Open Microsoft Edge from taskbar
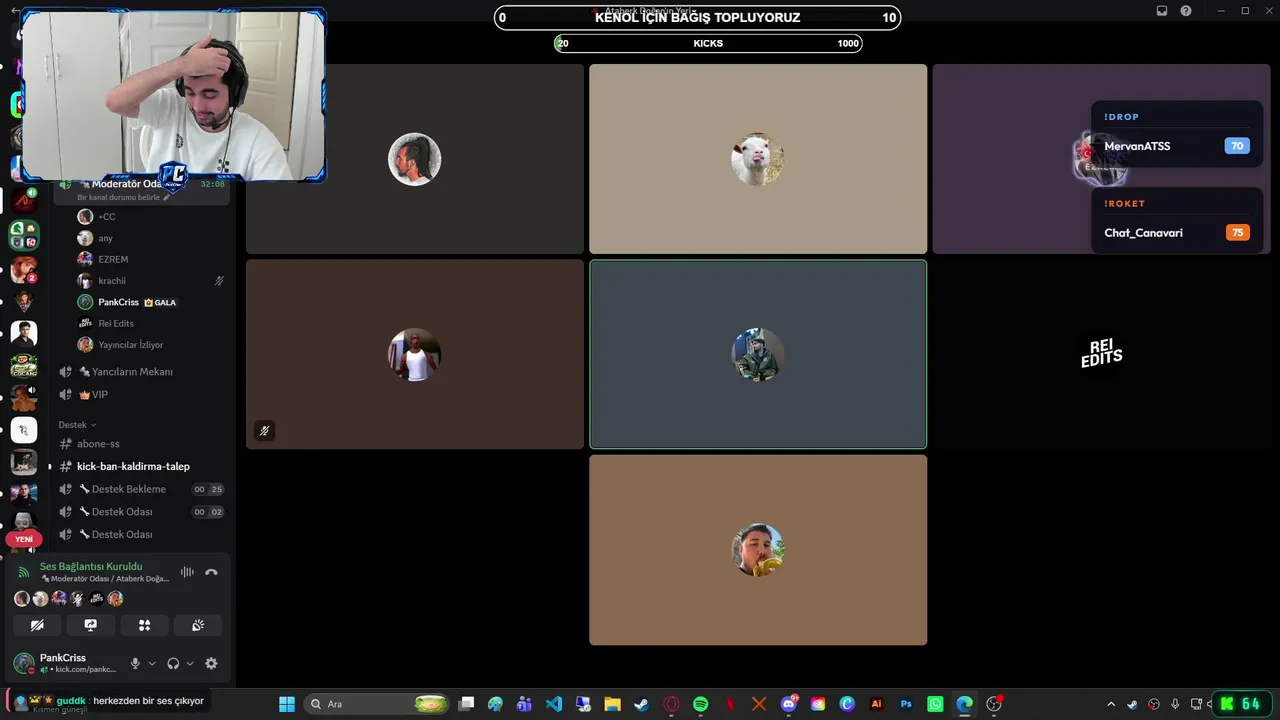This screenshot has height=720, width=1280. tap(964, 704)
